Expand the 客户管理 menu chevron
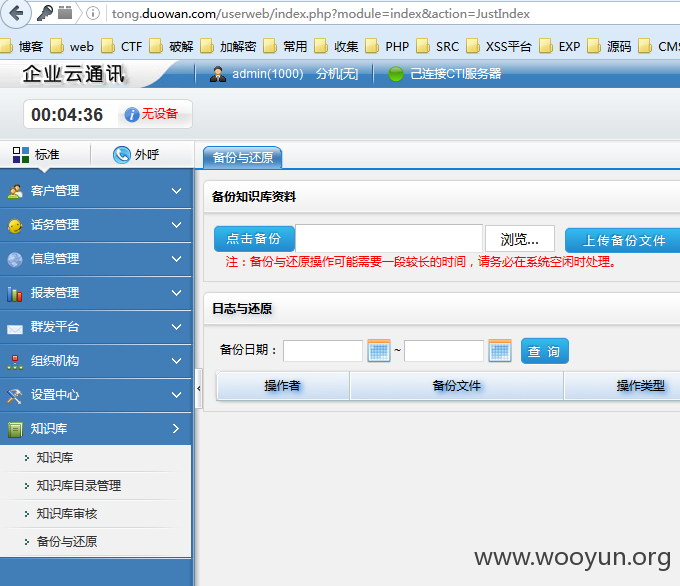 (176, 191)
